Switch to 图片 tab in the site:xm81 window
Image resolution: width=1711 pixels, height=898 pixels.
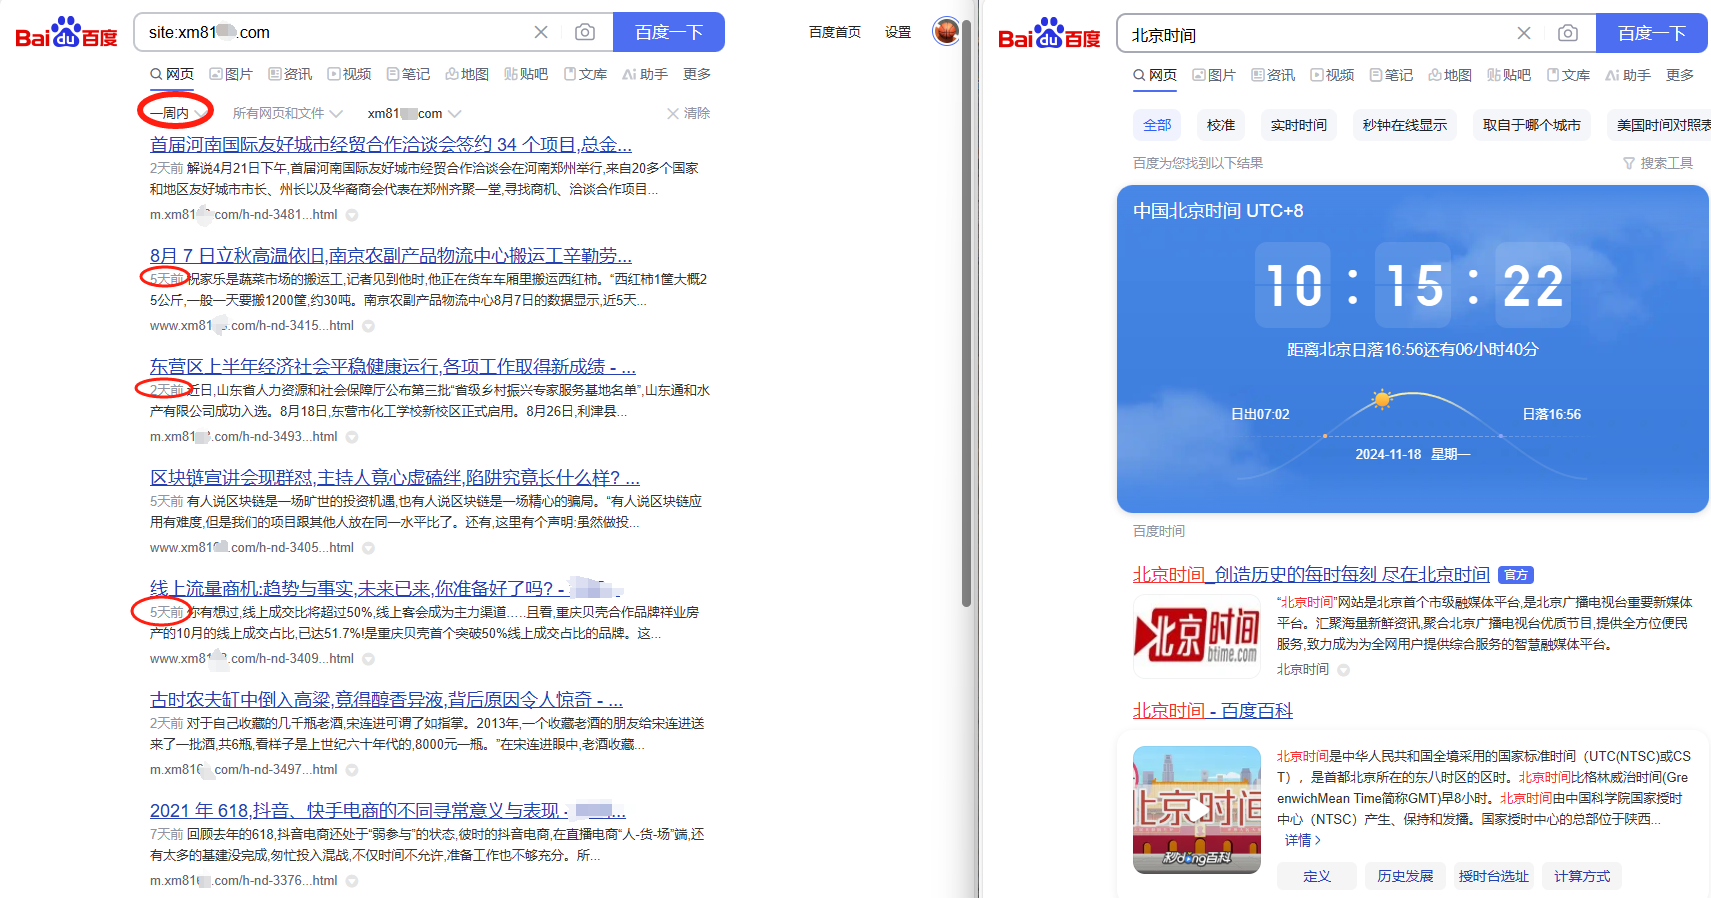231,74
